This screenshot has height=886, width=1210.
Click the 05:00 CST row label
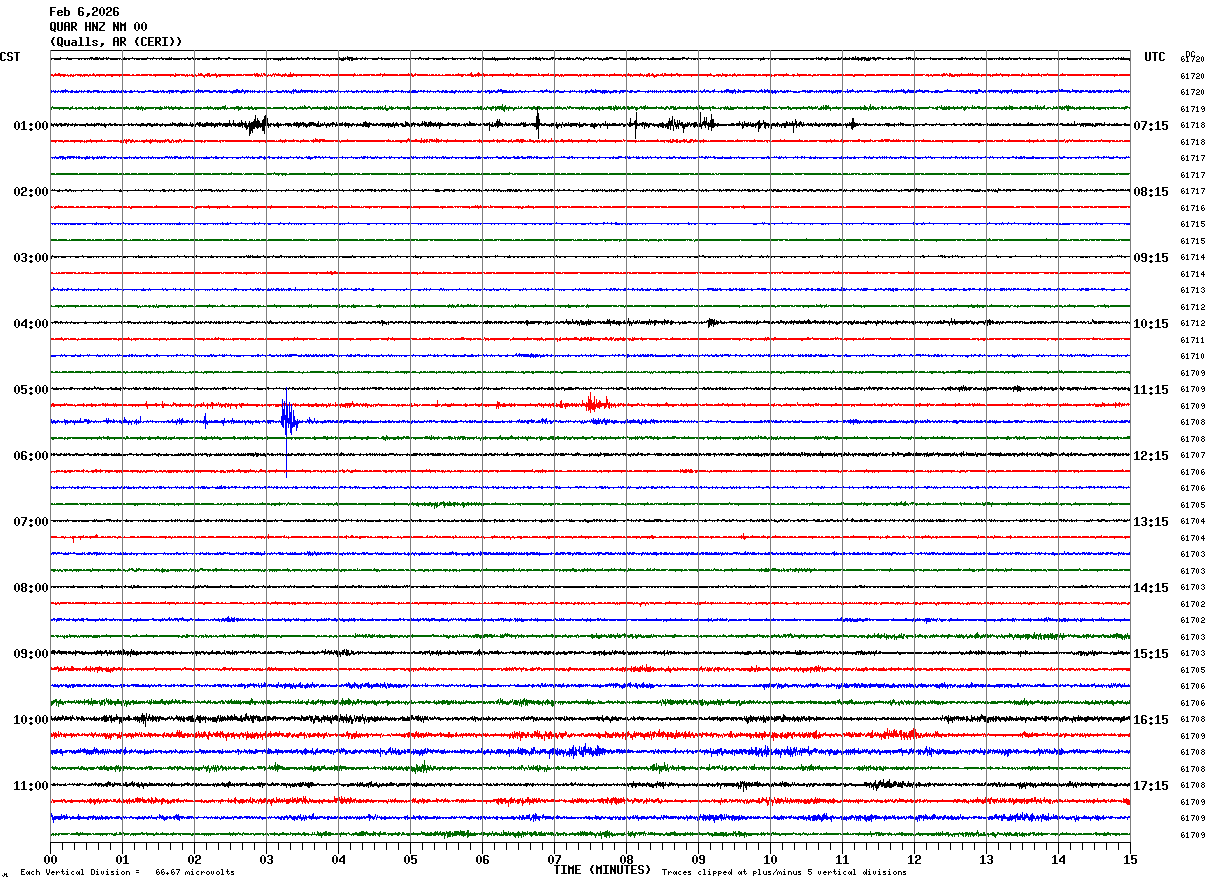tap(31, 390)
